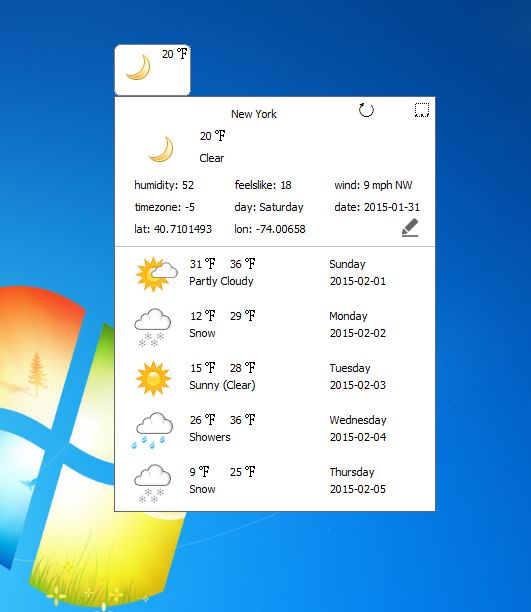This screenshot has height=612, width=531.
Task: Click Sunday's high temperature 36 °F
Action: click(x=242, y=264)
